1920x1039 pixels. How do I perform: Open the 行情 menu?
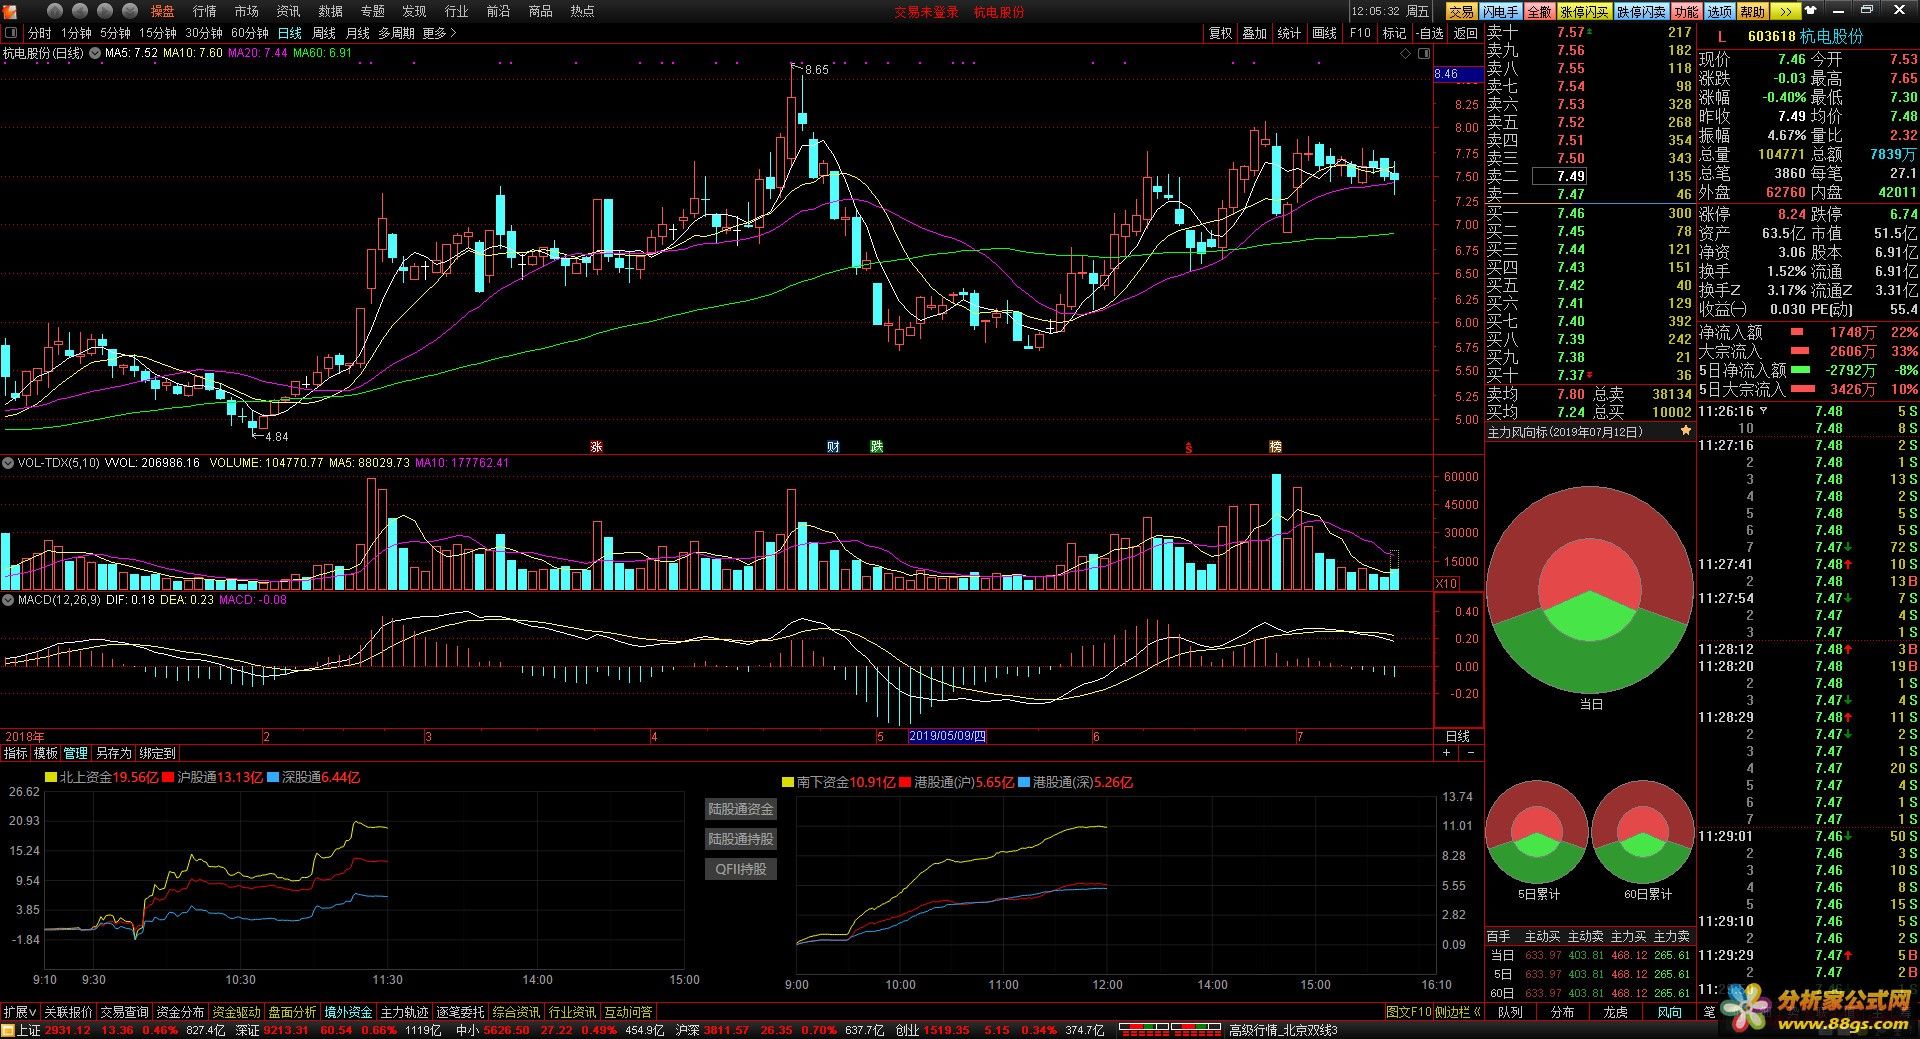(205, 11)
